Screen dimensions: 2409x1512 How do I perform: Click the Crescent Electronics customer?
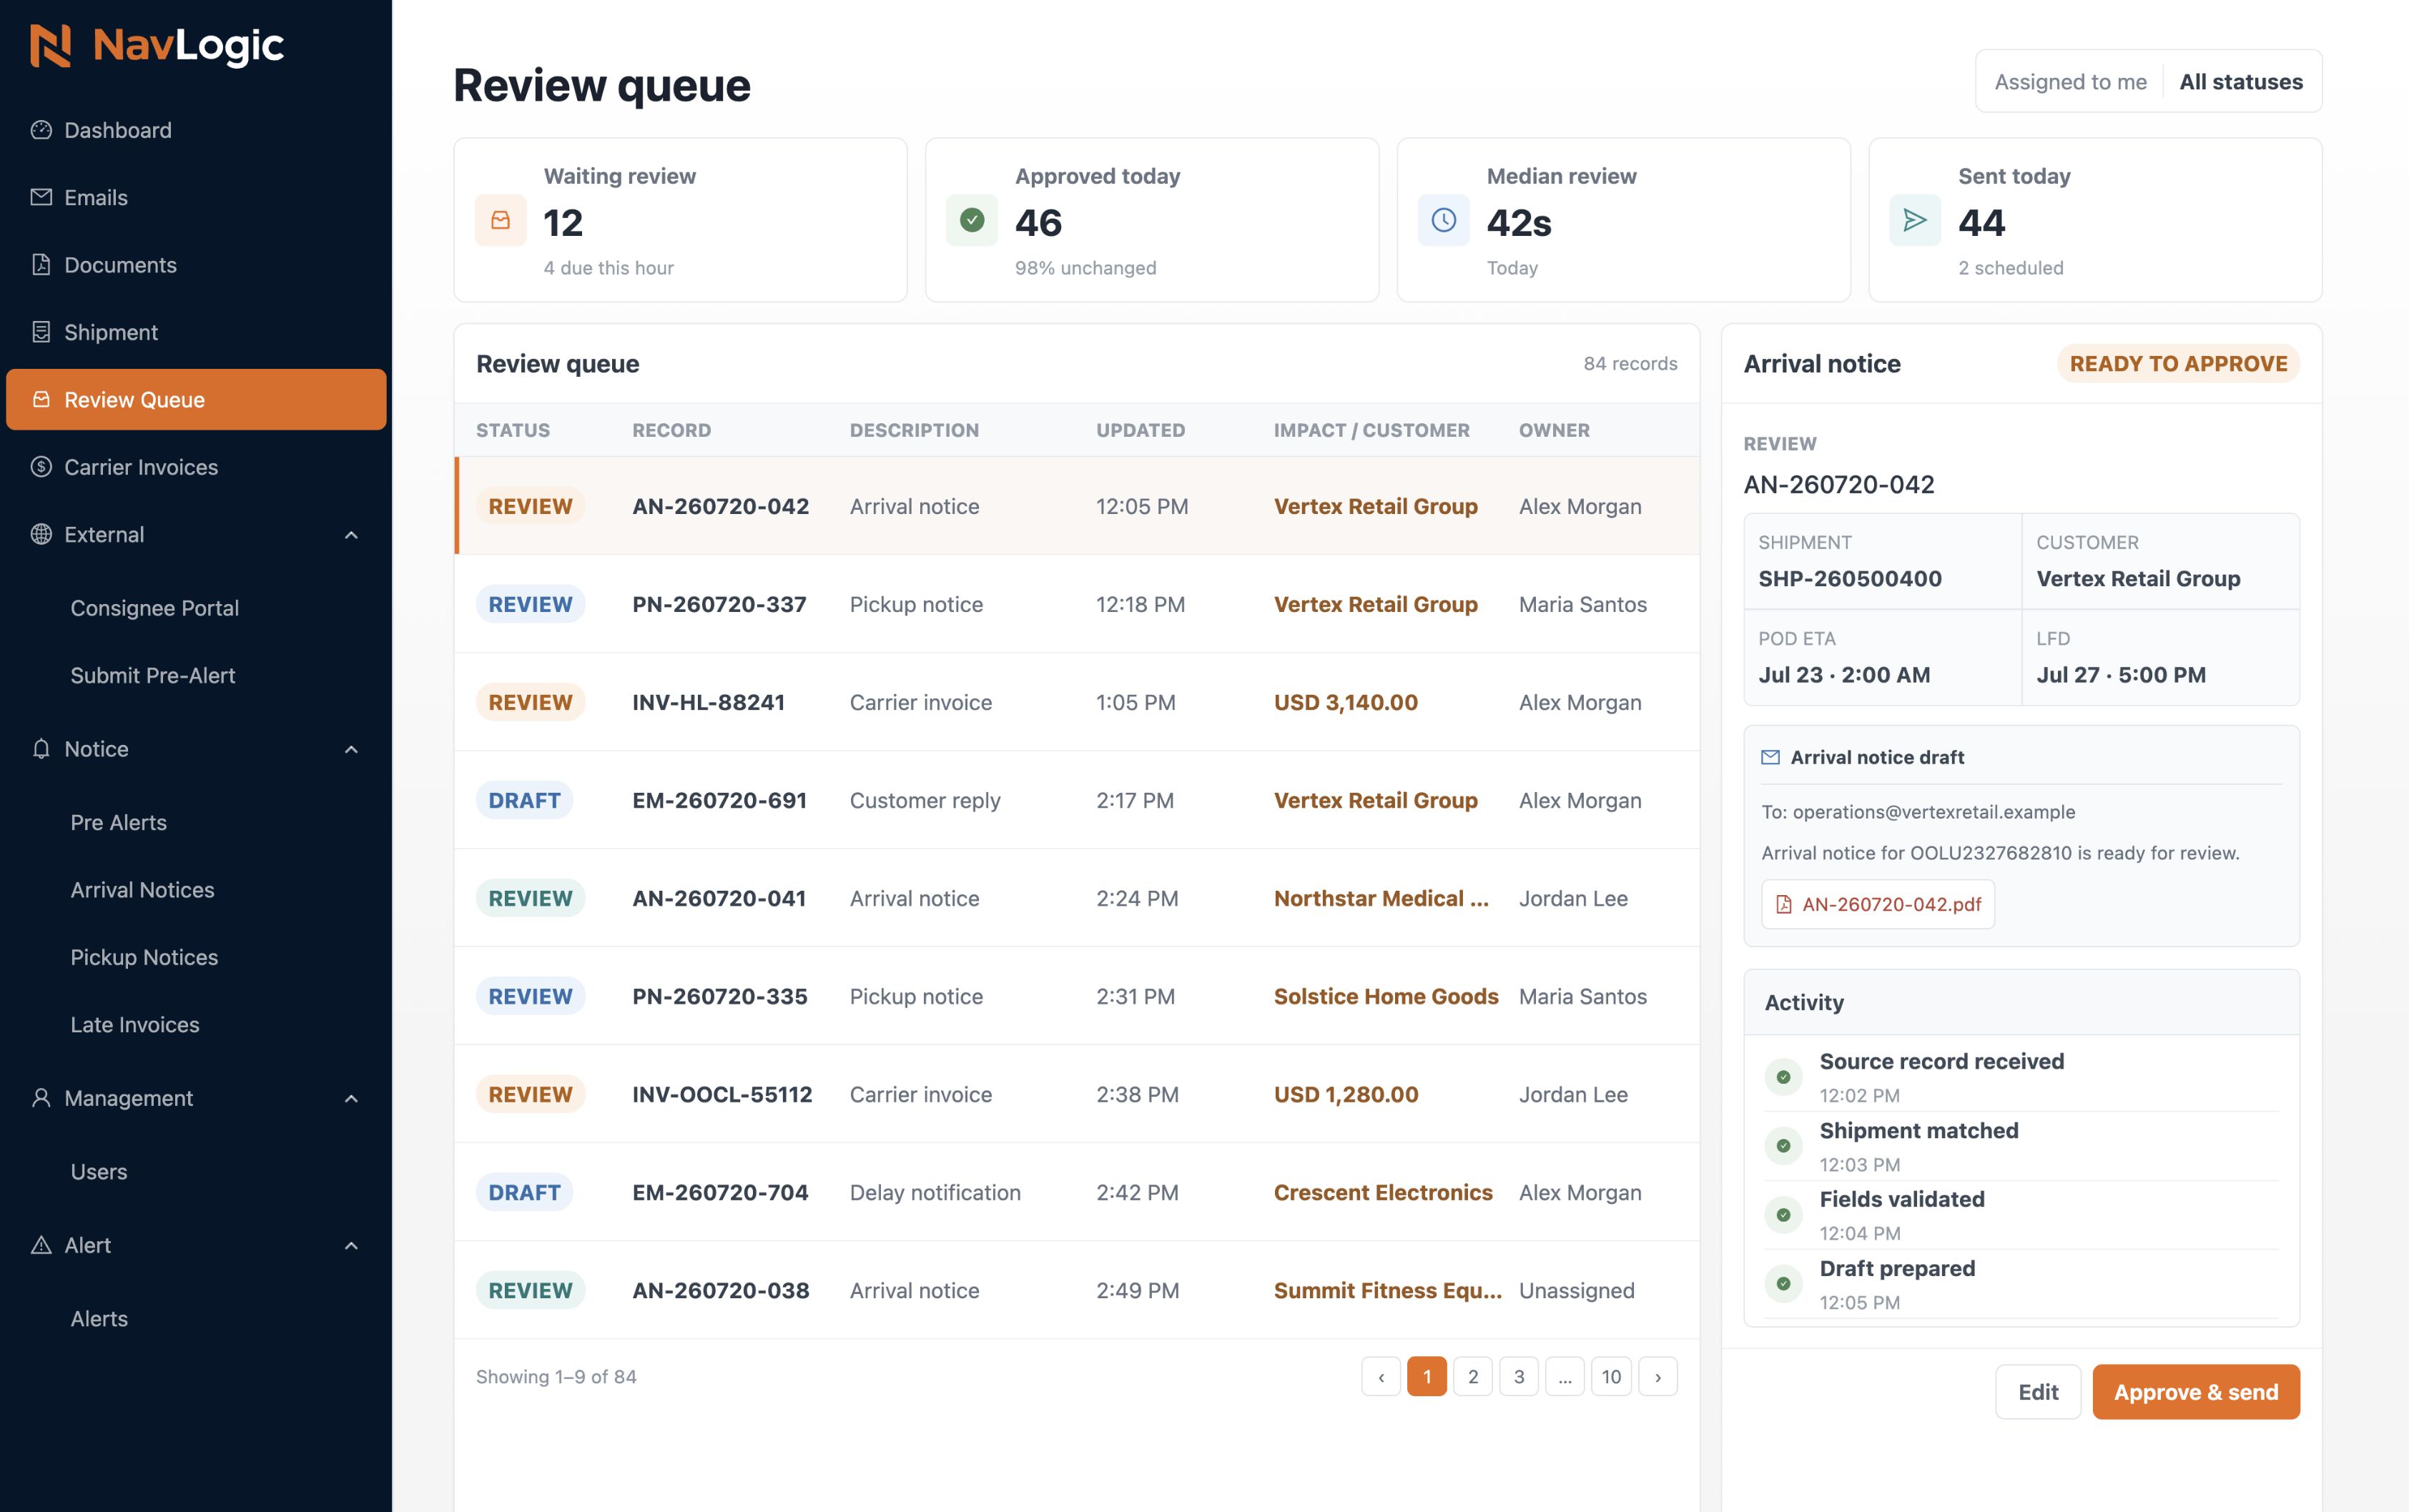click(1383, 1192)
